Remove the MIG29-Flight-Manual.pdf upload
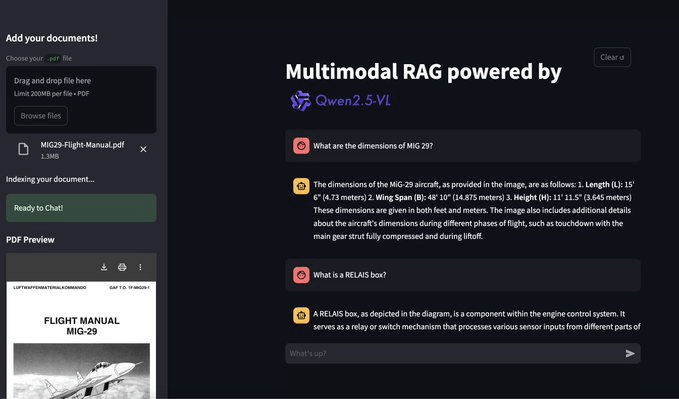 143,149
